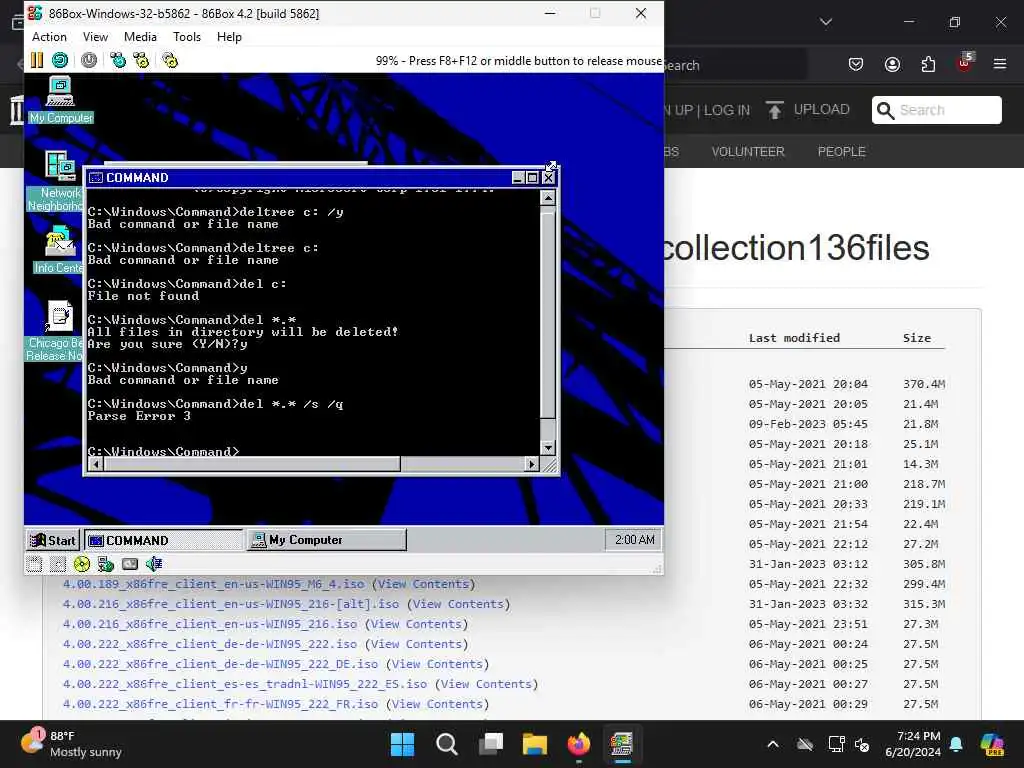Click the 2:00 AM guest clock

coord(634,540)
